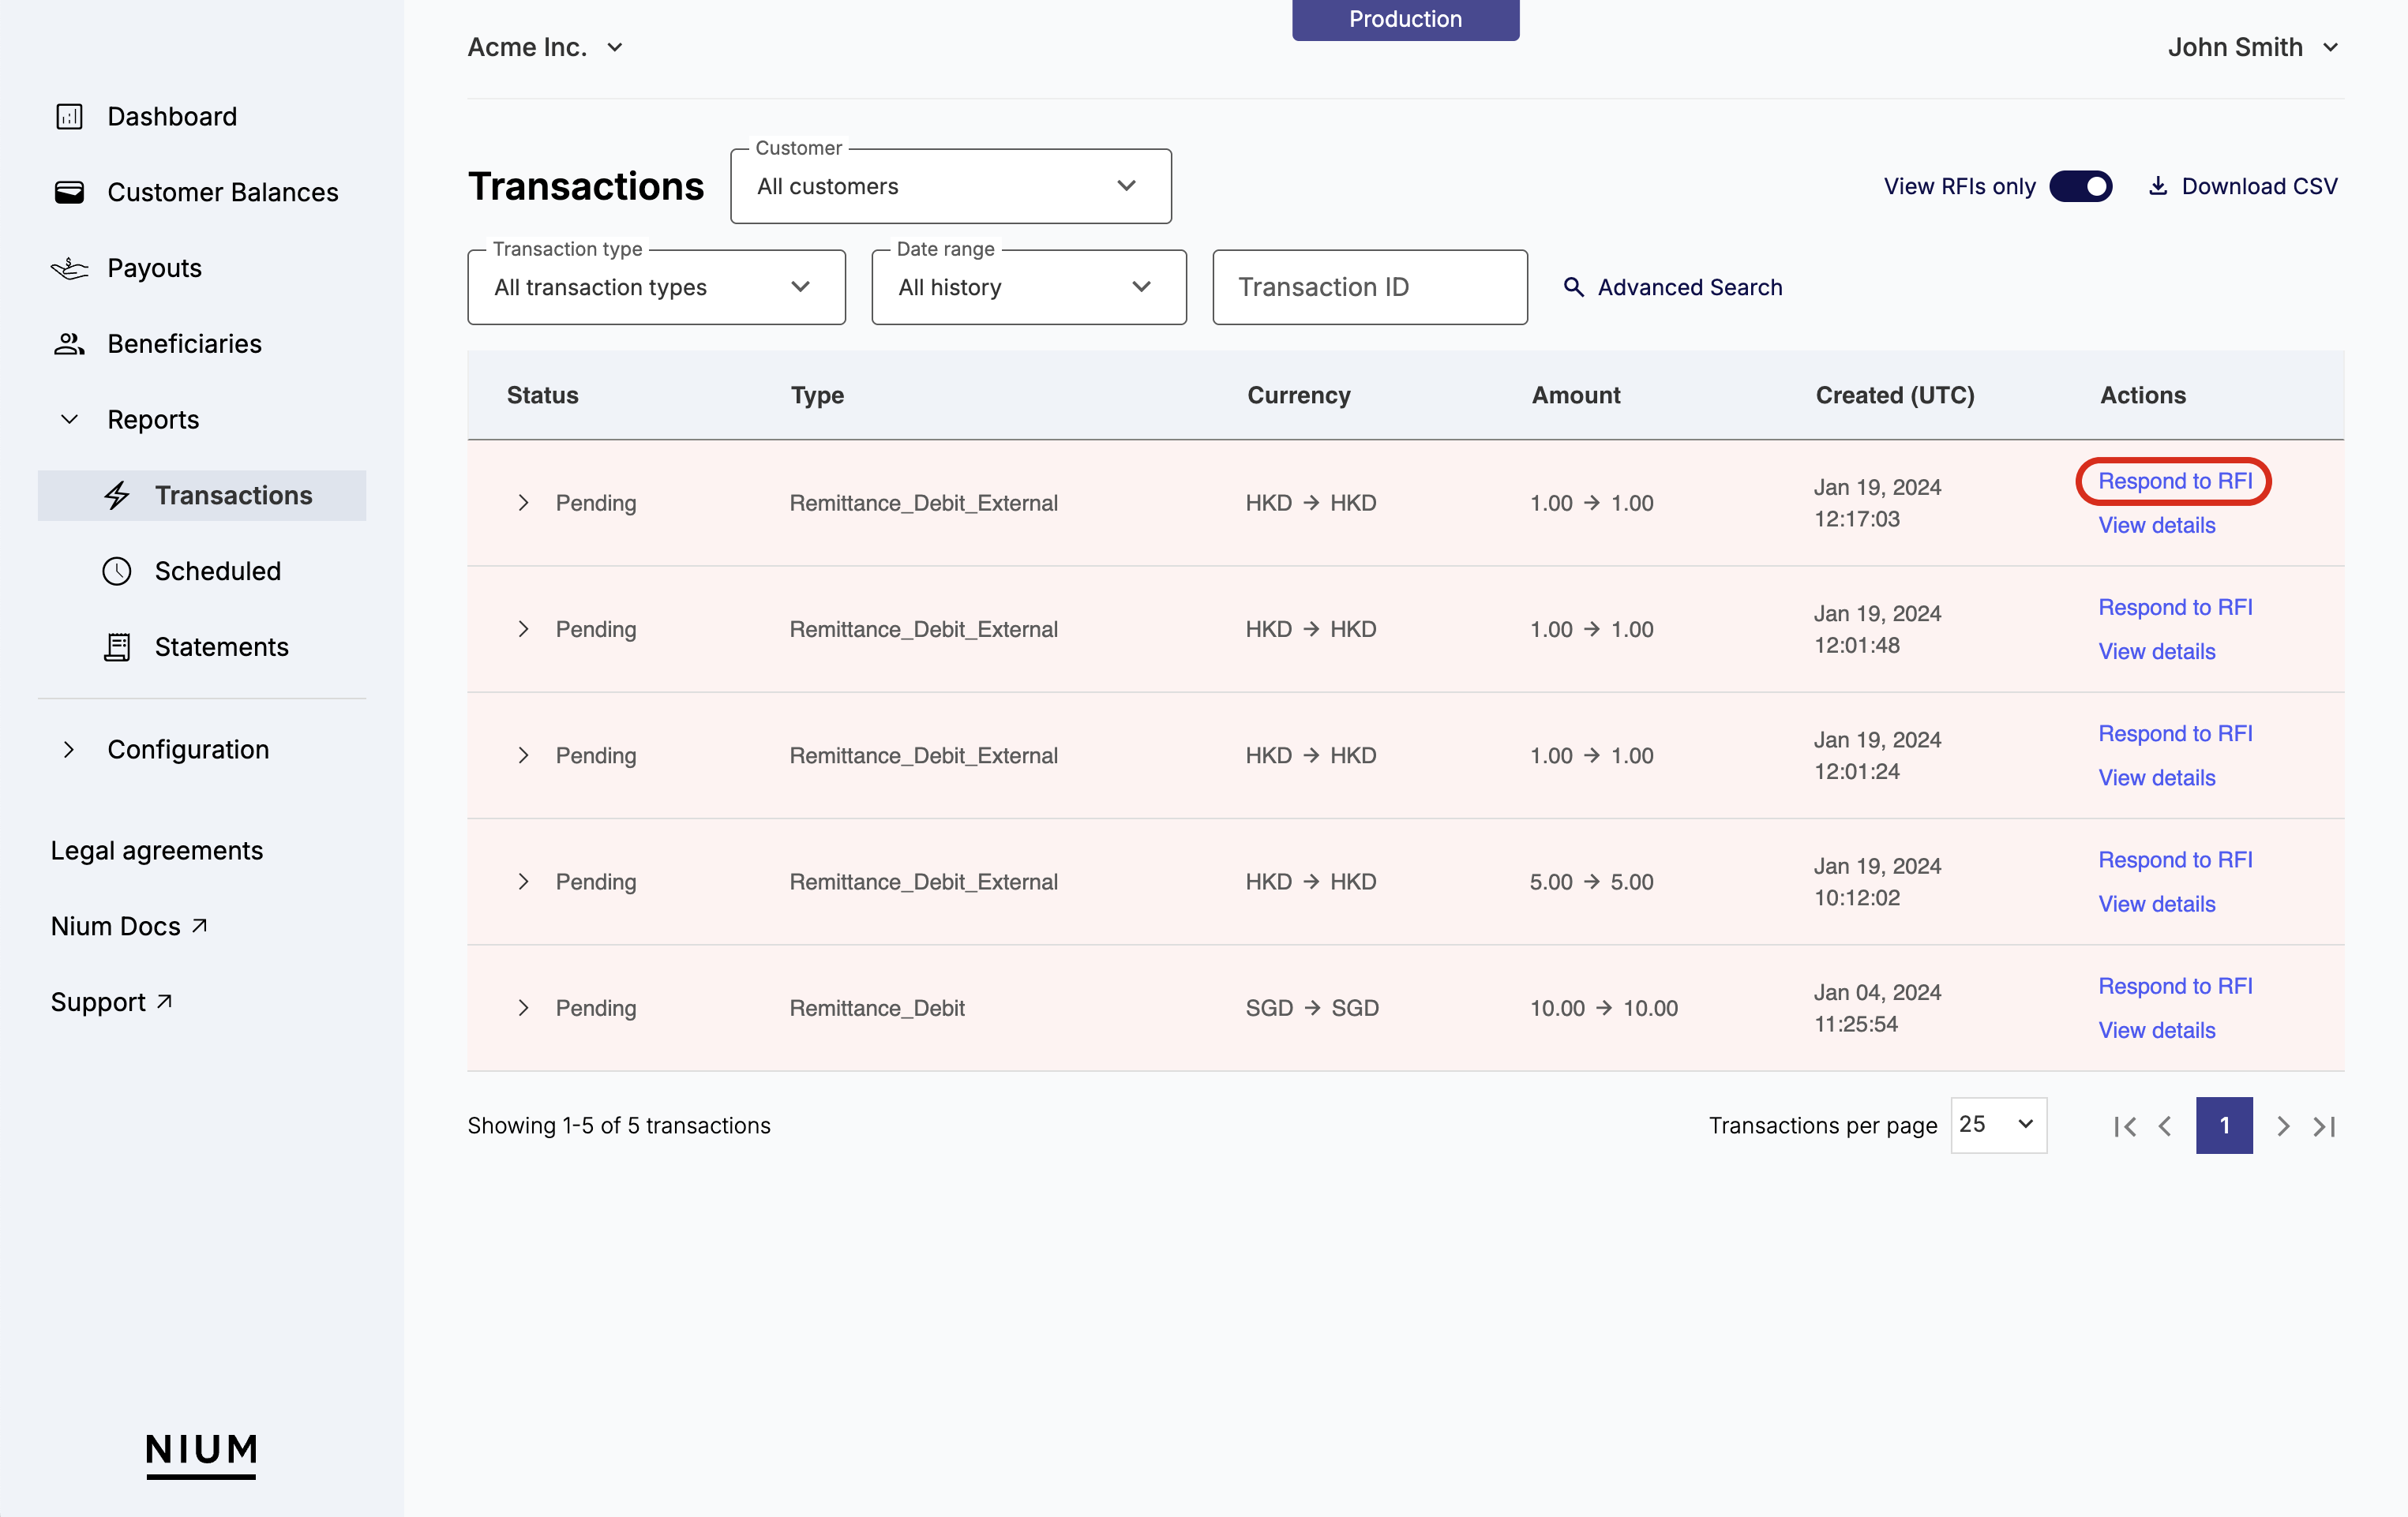The width and height of the screenshot is (2408, 1517).
Task: Click the Payouts hand icon
Action: tap(69, 268)
